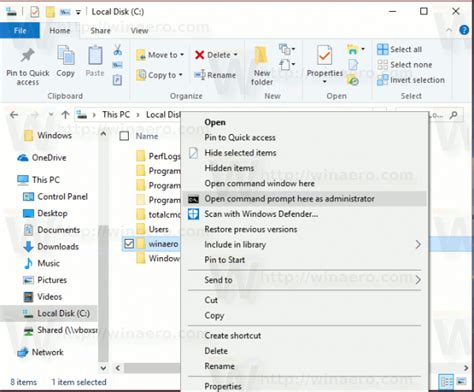
Task: Click the red X Delete icon
Action: pyautogui.click(x=199, y=55)
